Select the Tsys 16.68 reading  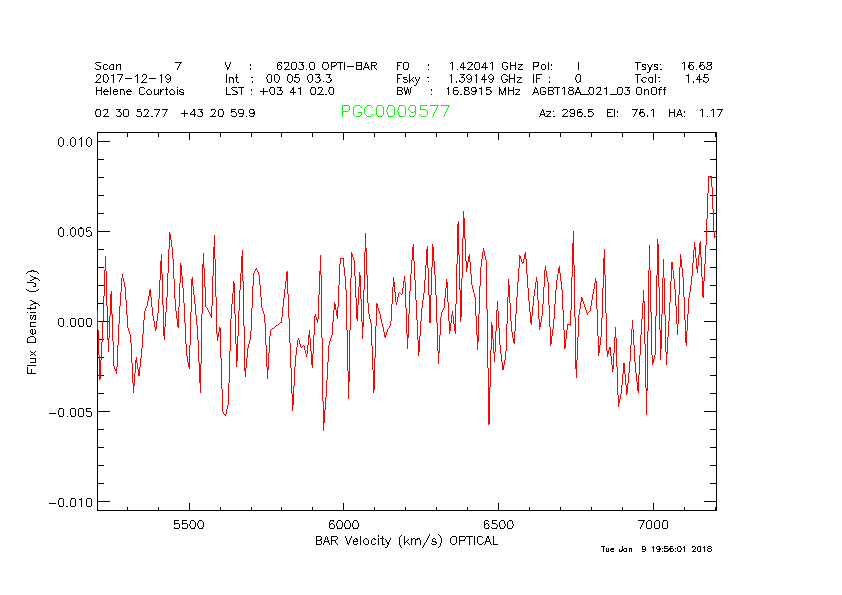tap(673, 66)
